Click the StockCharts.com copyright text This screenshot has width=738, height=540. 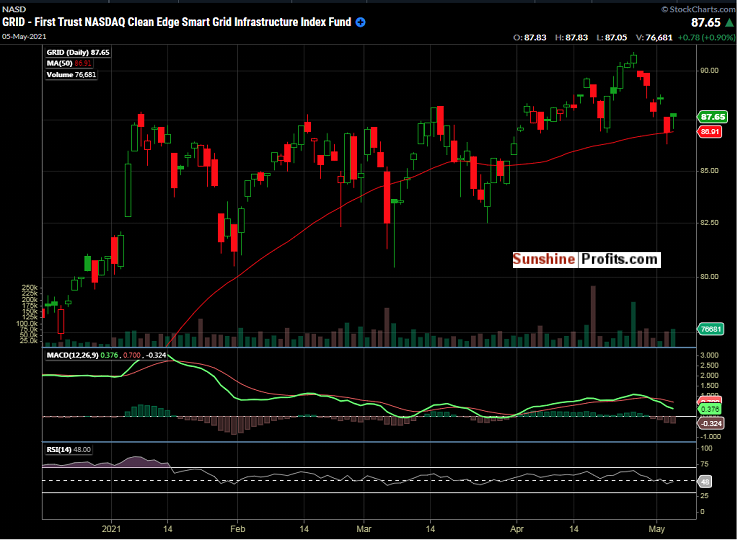click(x=698, y=9)
